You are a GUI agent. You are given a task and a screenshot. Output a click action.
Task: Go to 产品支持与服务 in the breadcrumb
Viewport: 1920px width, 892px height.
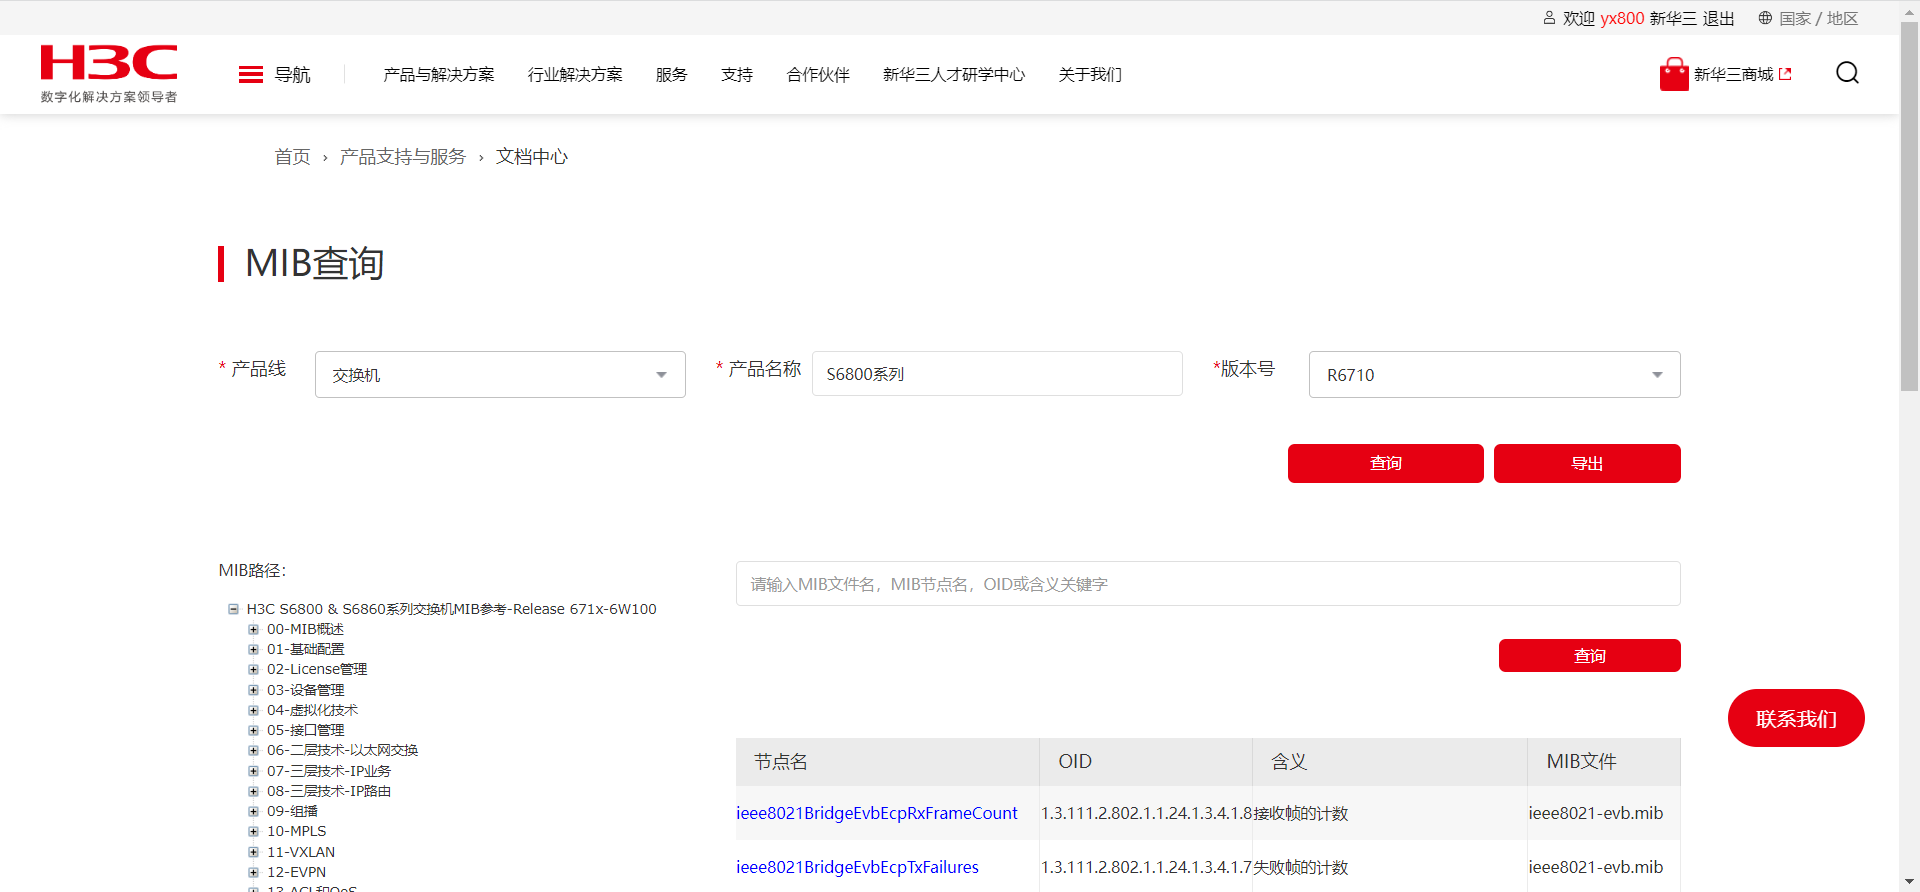(402, 157)
